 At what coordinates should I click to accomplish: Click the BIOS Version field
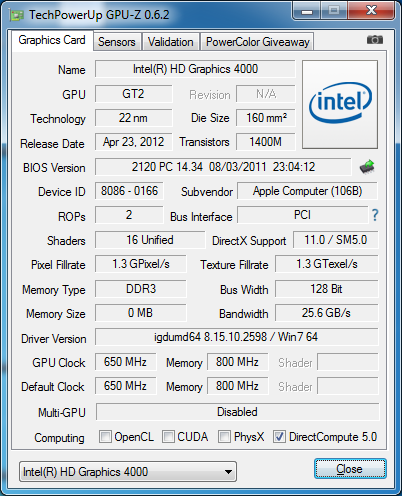pyautogui.click(x=223, y=167)
